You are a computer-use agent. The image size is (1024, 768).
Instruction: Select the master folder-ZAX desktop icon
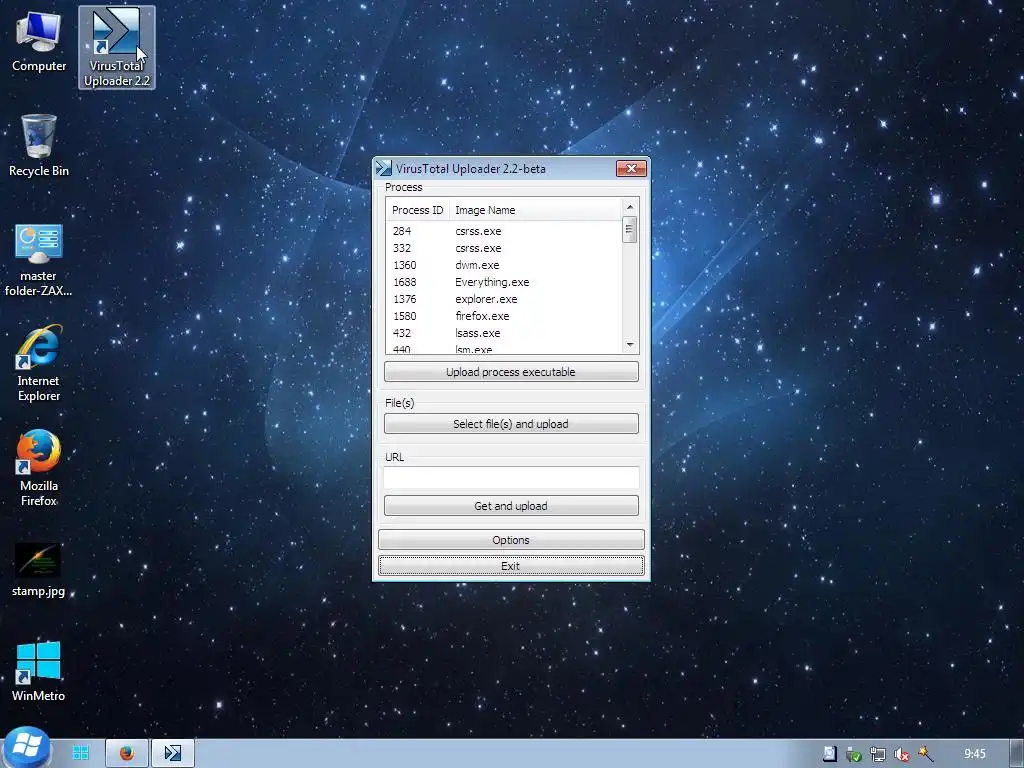[39, 260]
